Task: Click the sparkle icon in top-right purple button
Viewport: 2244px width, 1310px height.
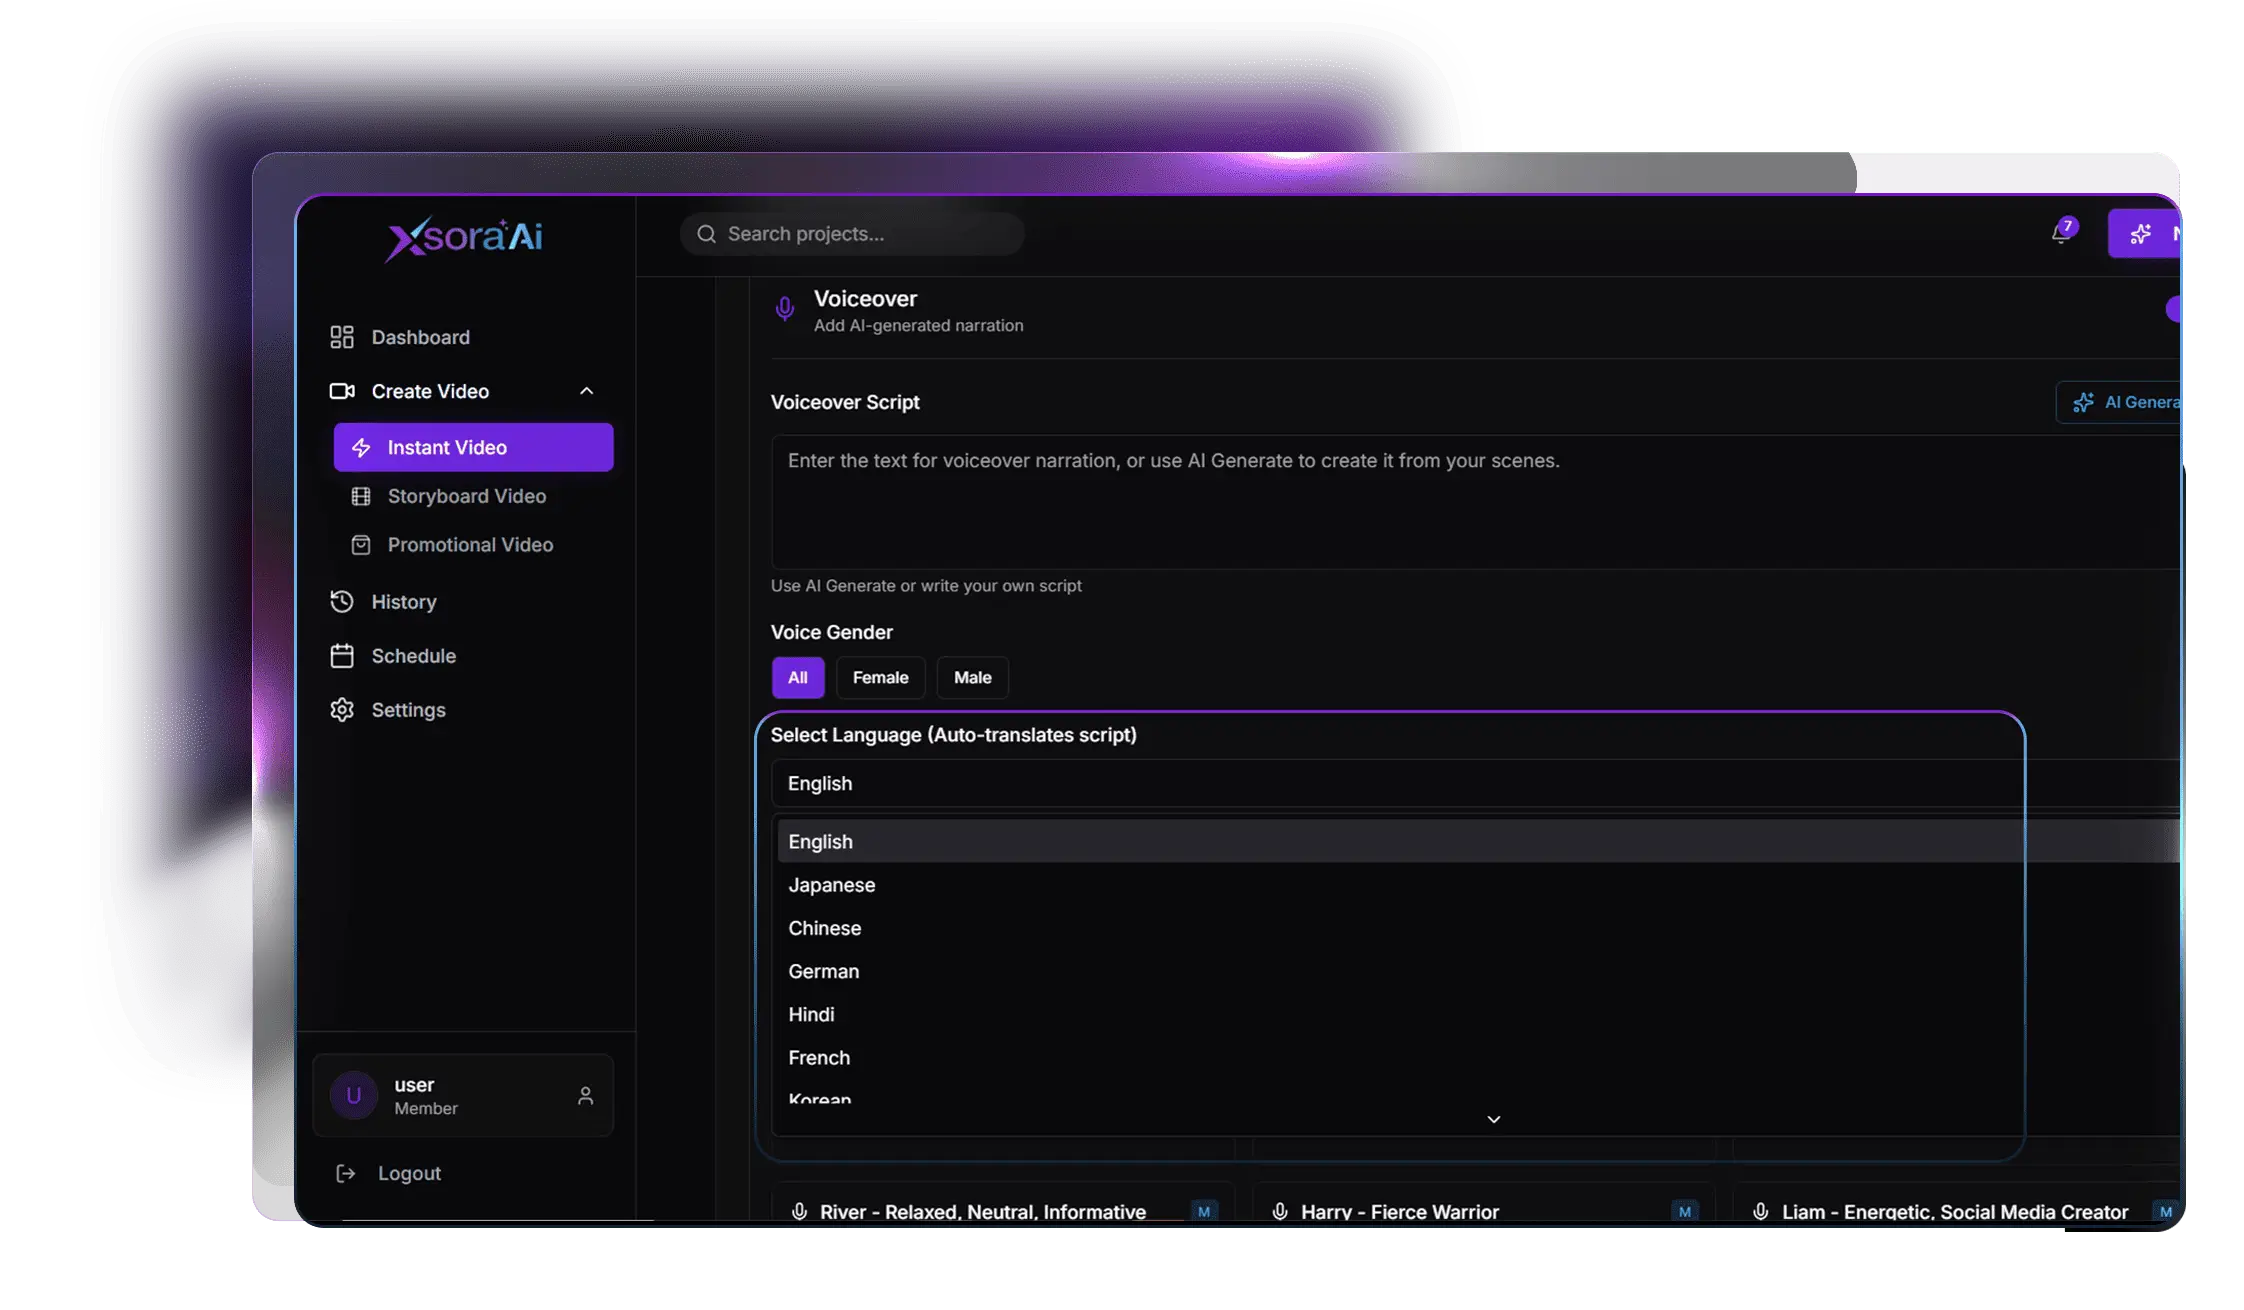Action: click(2141, 234)
